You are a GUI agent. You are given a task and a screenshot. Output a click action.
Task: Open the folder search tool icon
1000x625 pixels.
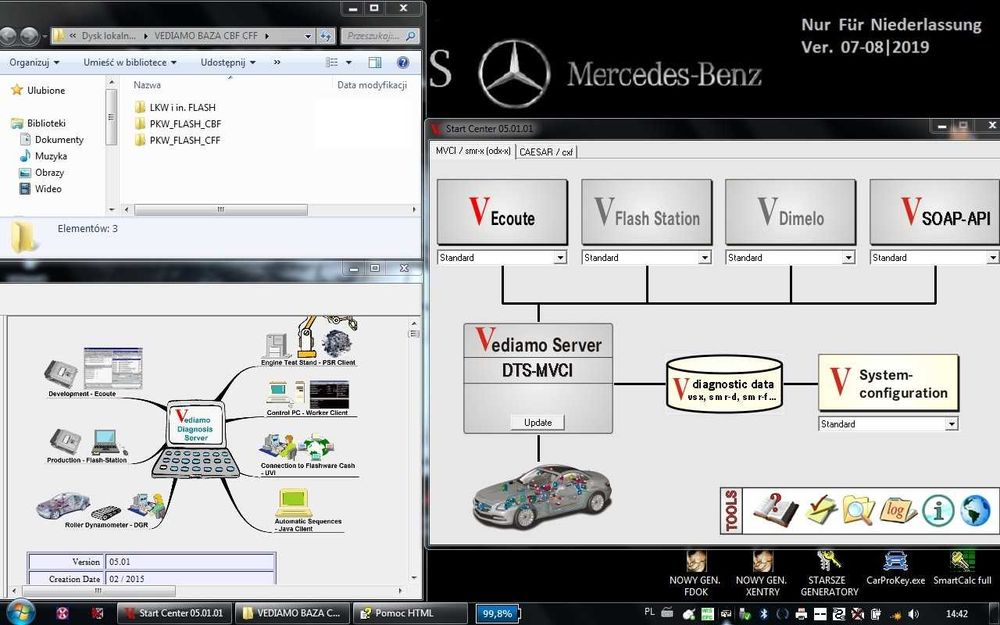point(859,509)
